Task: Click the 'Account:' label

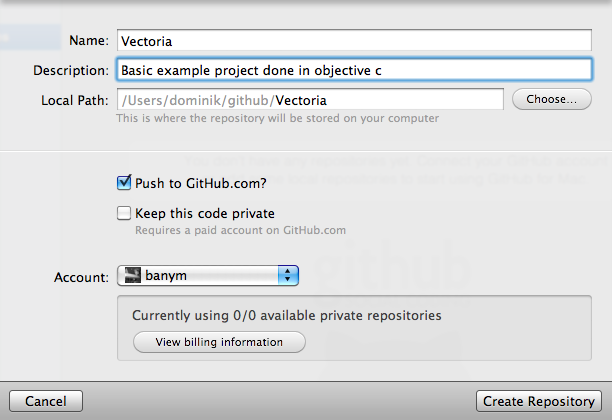Action: (81, 277)
